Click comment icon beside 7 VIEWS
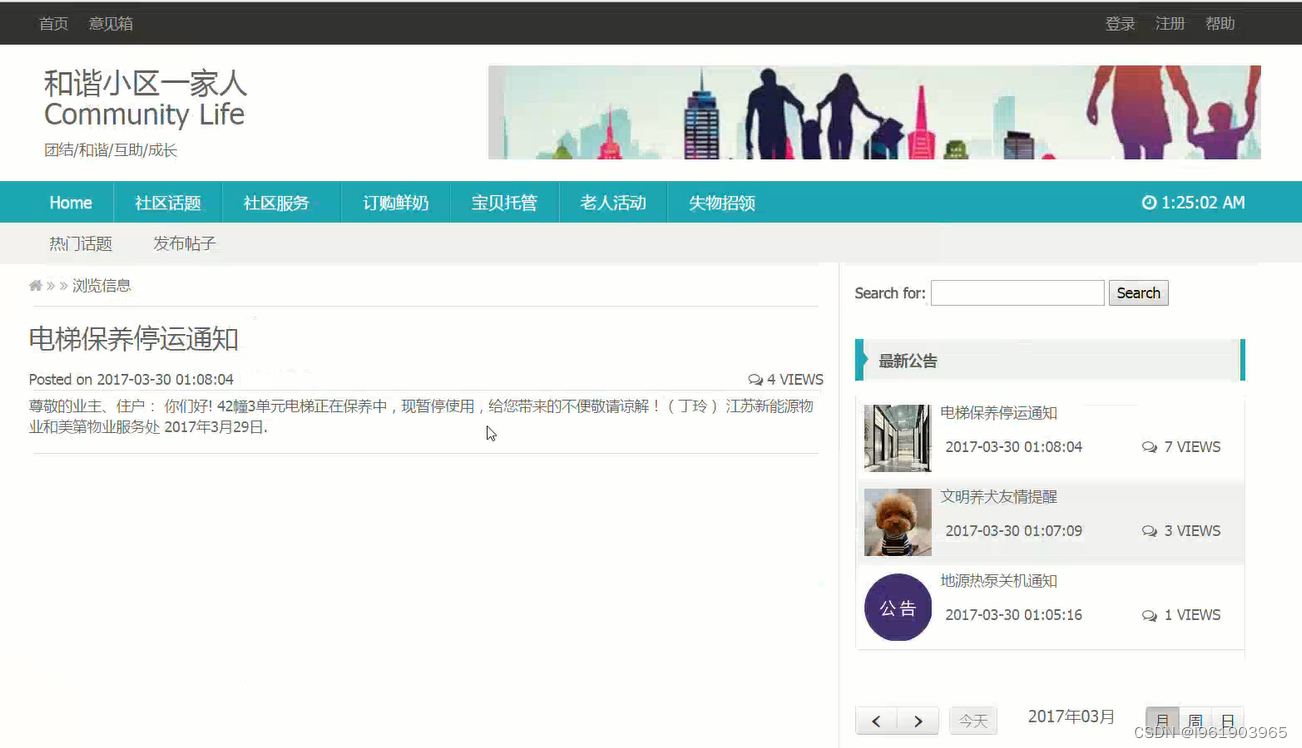Viewport: 1302px width, 748px height. click(1149, 447)
